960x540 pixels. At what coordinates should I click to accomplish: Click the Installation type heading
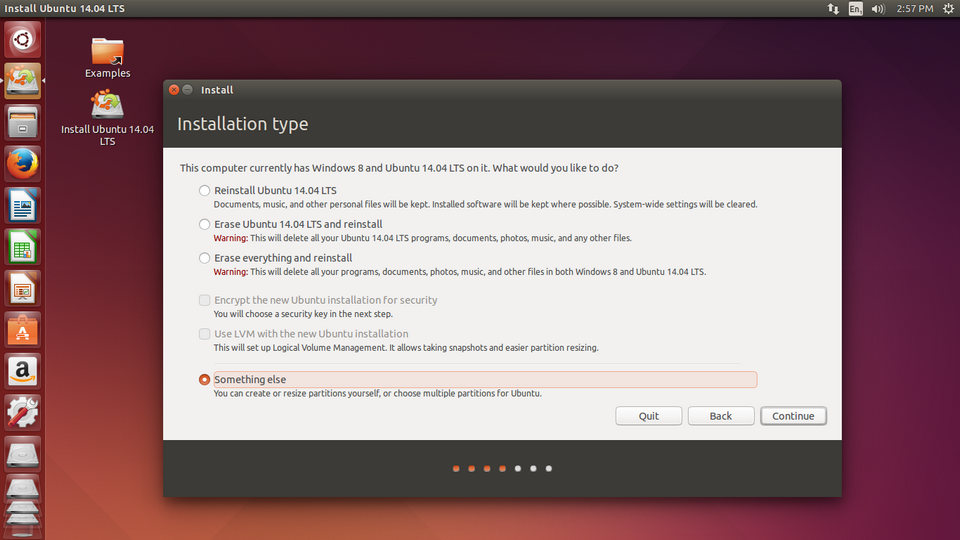[242, 124]
